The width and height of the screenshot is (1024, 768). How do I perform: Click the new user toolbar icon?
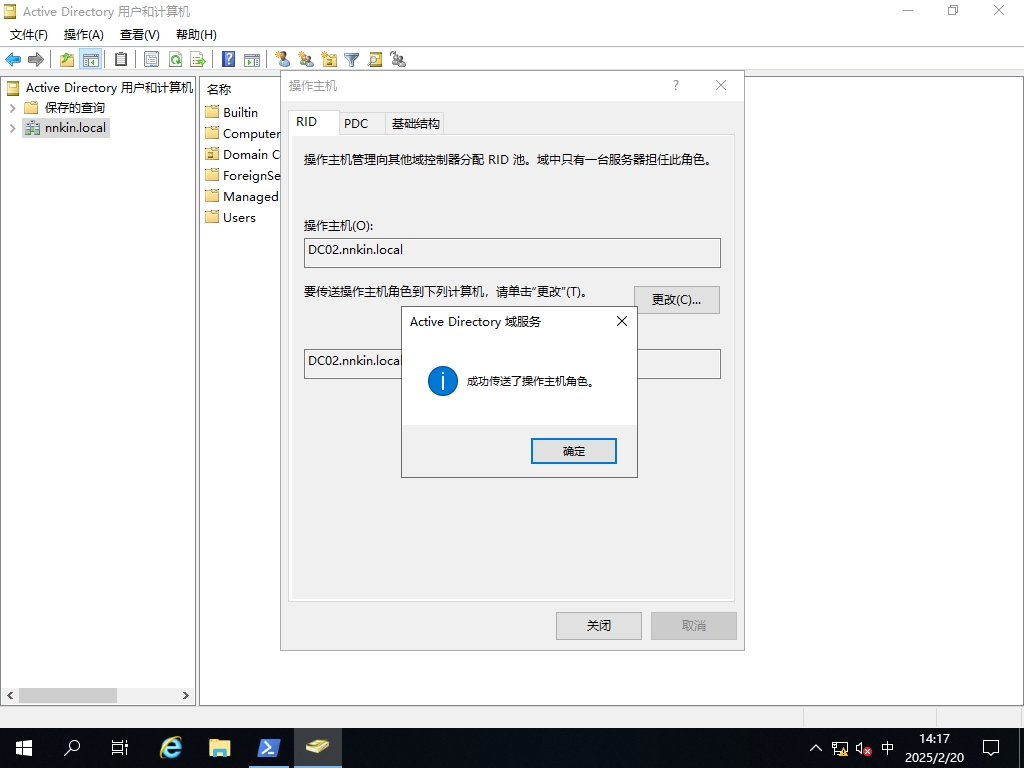(x=283, y=59)
